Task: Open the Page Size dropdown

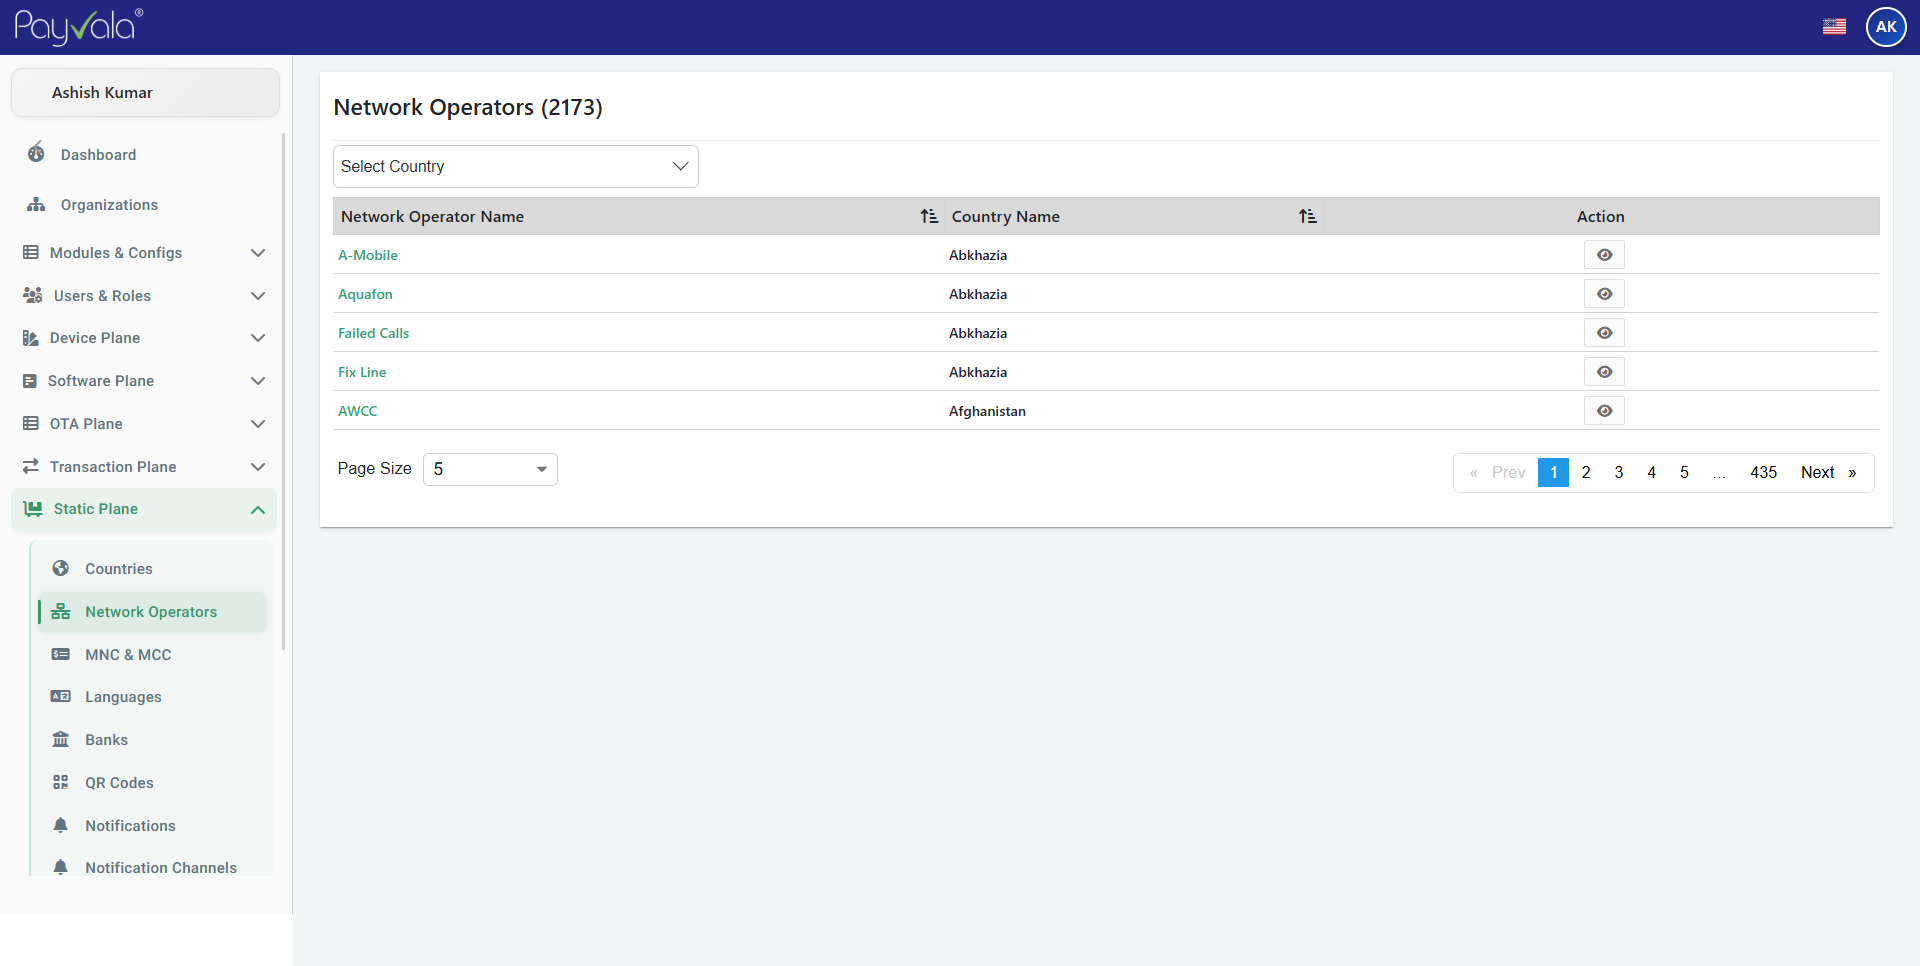Action: pyautogui.click(x=490, y=469)
